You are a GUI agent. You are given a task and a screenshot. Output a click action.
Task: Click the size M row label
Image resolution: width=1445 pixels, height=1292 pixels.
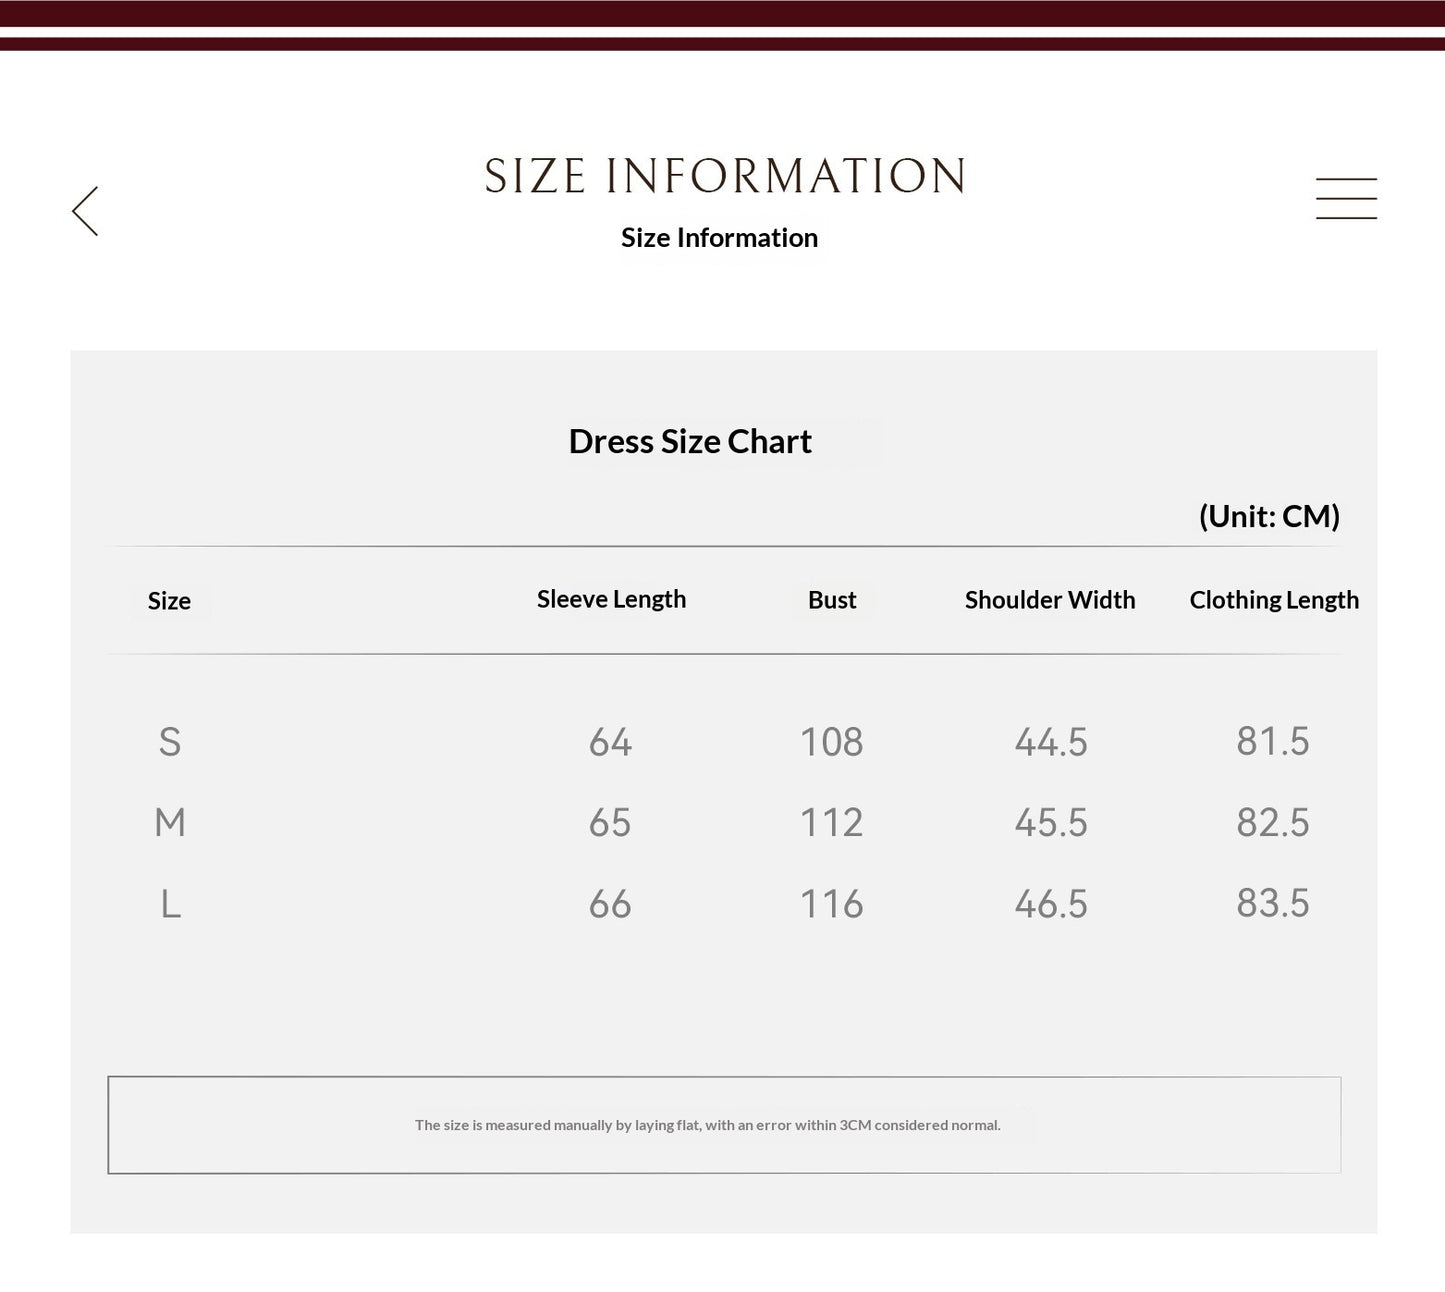point(170,823)
